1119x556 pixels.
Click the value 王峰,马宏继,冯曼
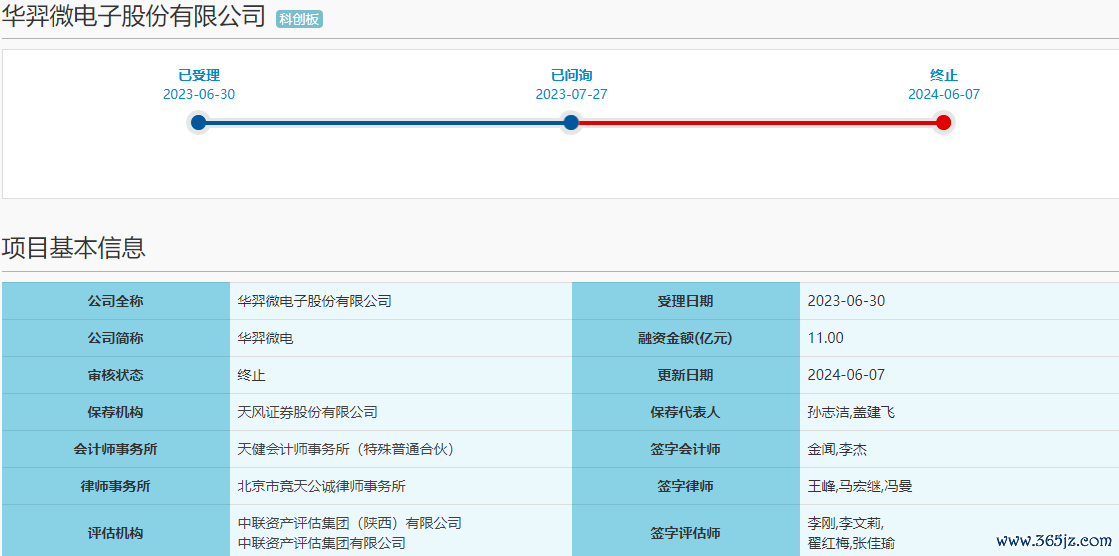860,487
